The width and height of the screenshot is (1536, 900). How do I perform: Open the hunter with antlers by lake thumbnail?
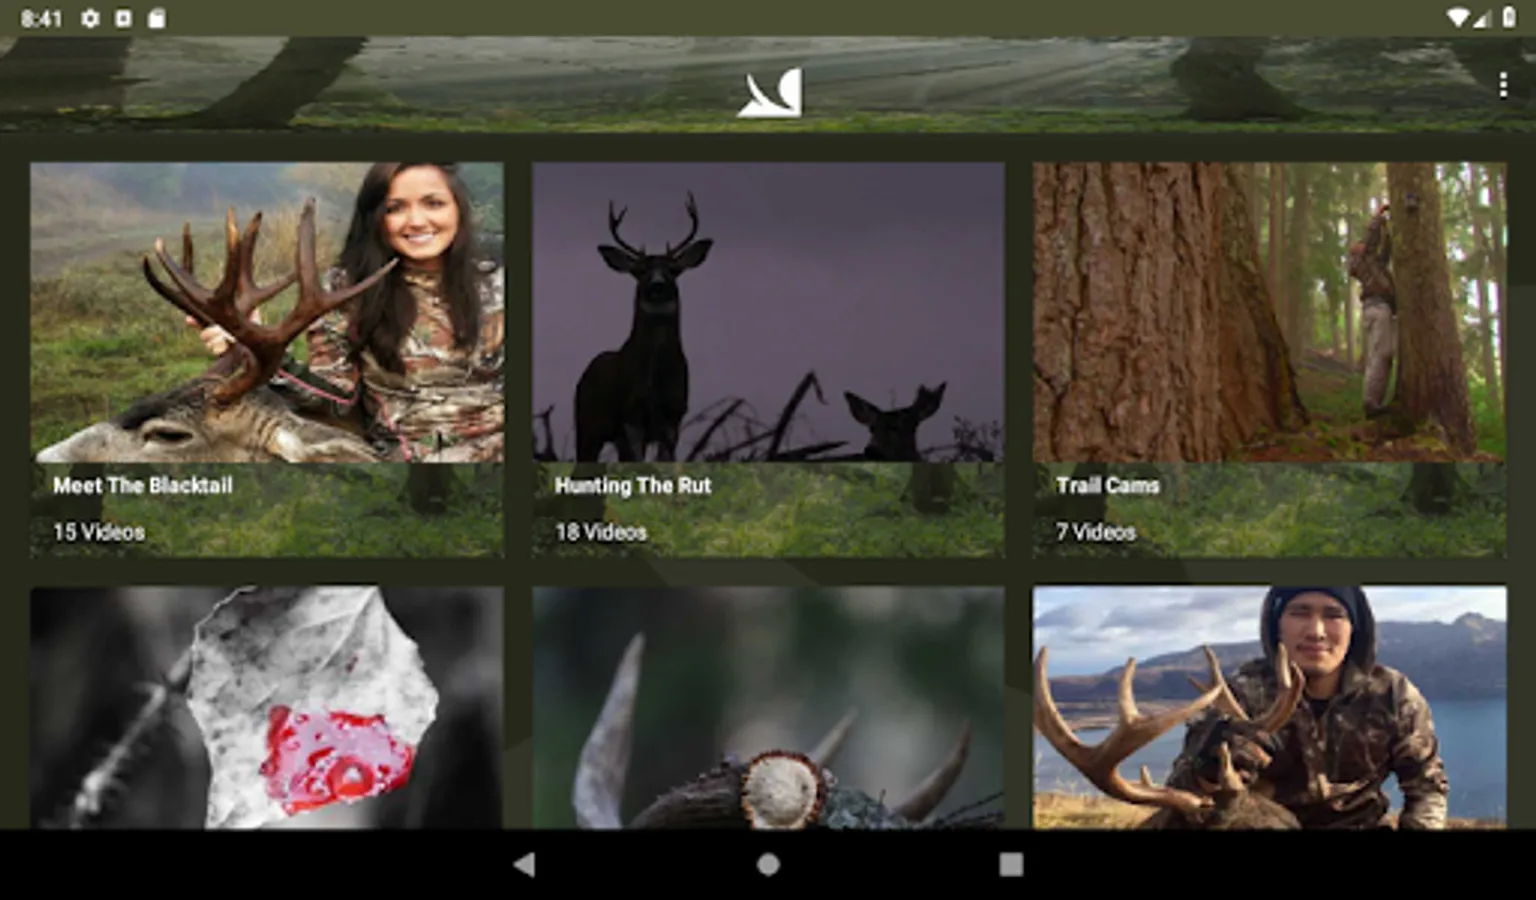[x=1269, y=707]
